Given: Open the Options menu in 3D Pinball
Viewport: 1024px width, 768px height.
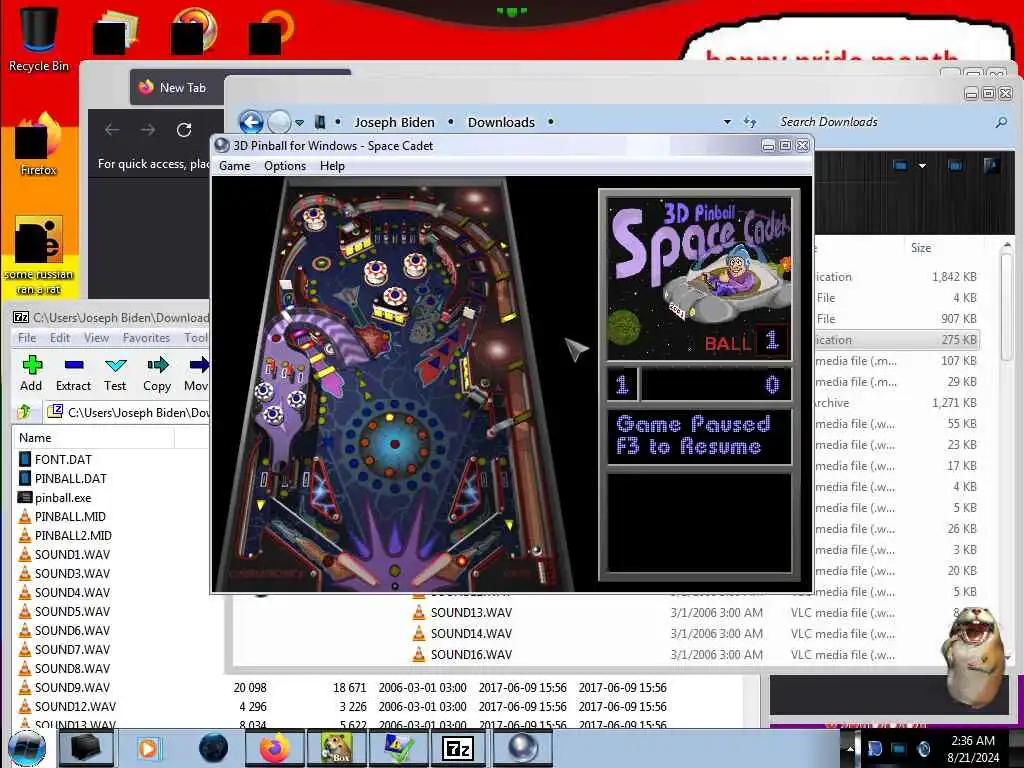Looking at the screenshot, I should tap(285, 166).
